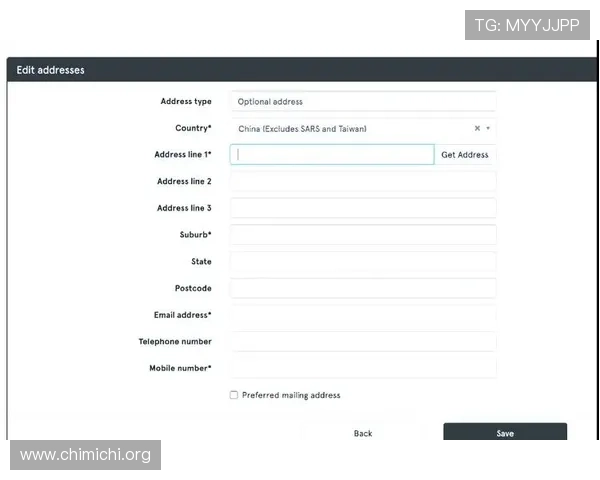
Task: Click the Mobile number field
Action: point(363,368)
